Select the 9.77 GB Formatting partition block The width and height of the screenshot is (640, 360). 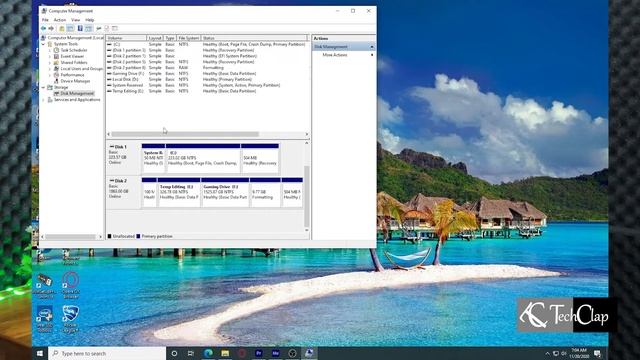pos(265,192)
